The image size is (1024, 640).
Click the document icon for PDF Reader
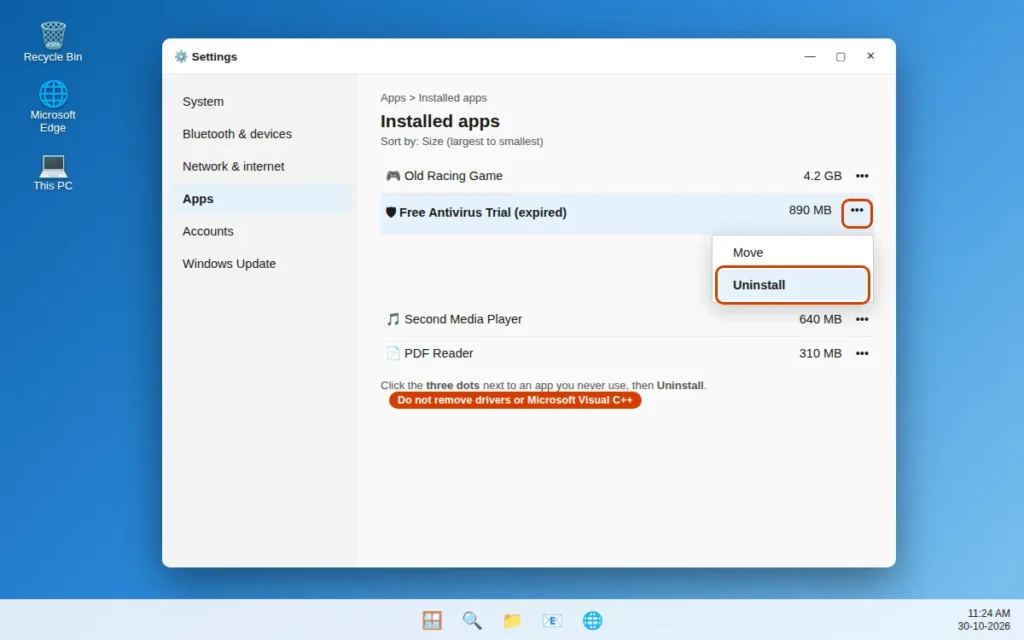(x=392, y=353)
